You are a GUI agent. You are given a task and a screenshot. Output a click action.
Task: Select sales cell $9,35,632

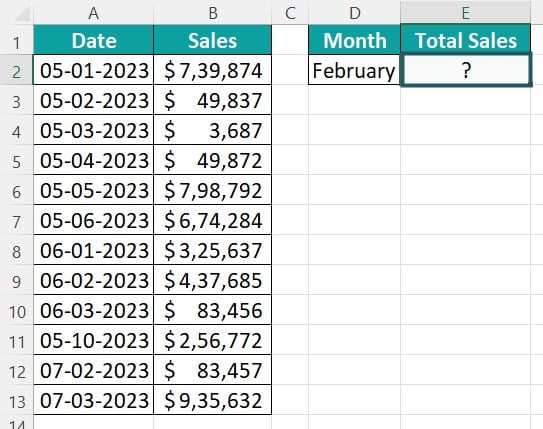click(213, 400)
